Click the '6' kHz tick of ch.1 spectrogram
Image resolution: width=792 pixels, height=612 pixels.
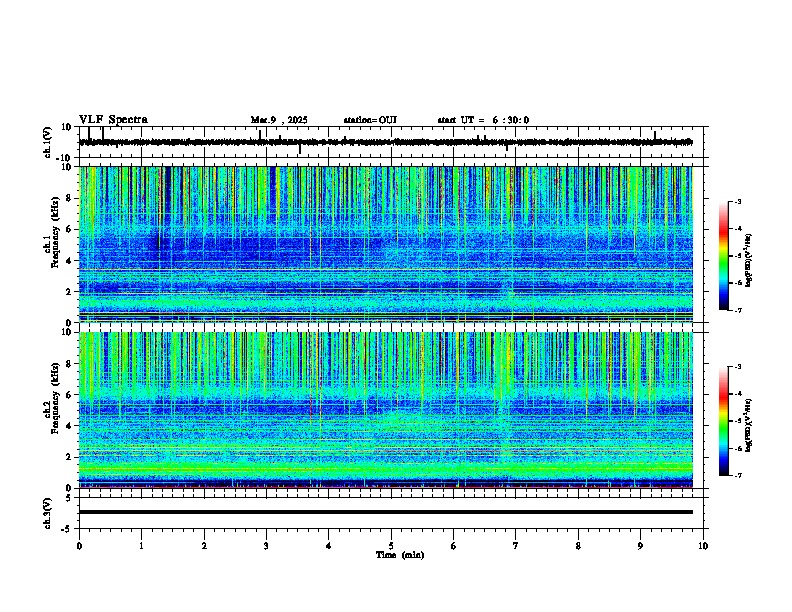pos(69,230)
